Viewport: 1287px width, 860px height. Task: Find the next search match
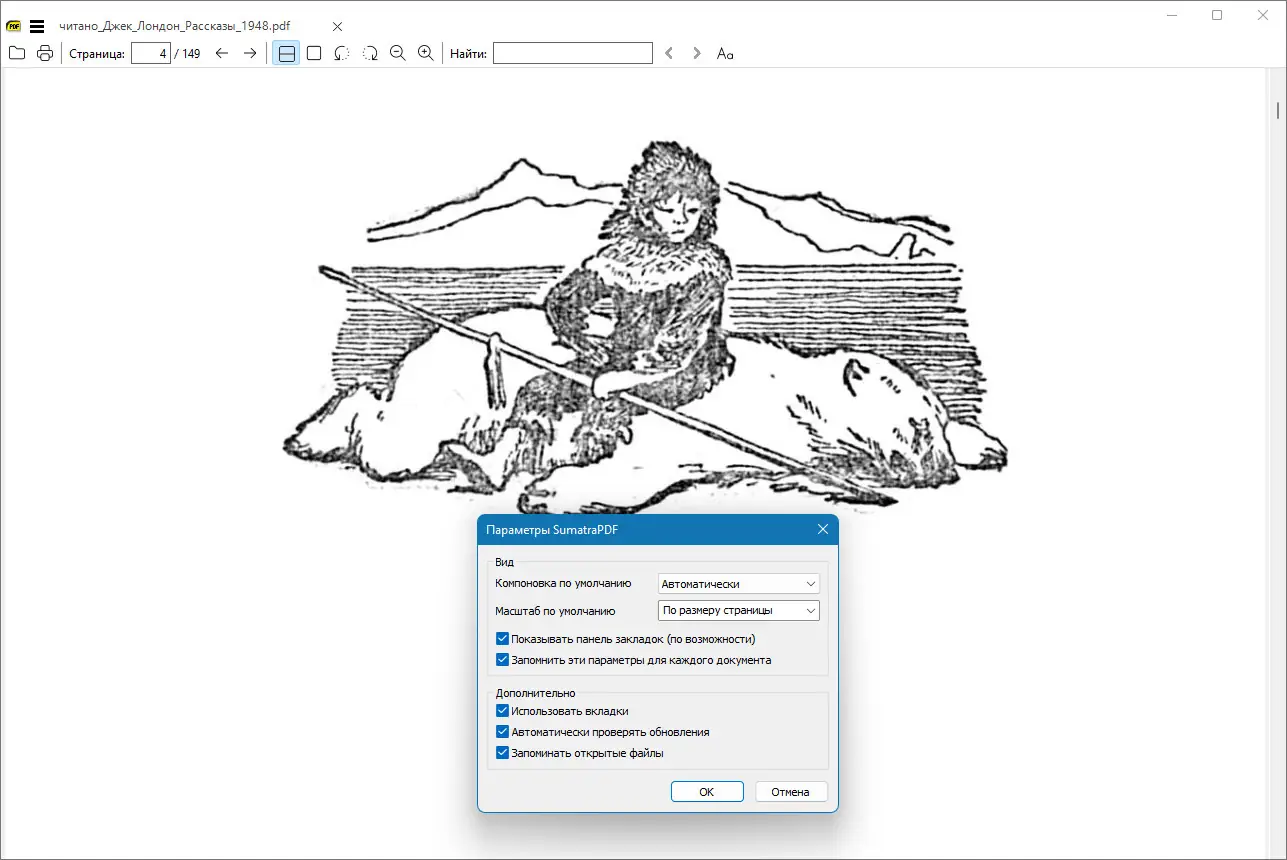point(697,54)
